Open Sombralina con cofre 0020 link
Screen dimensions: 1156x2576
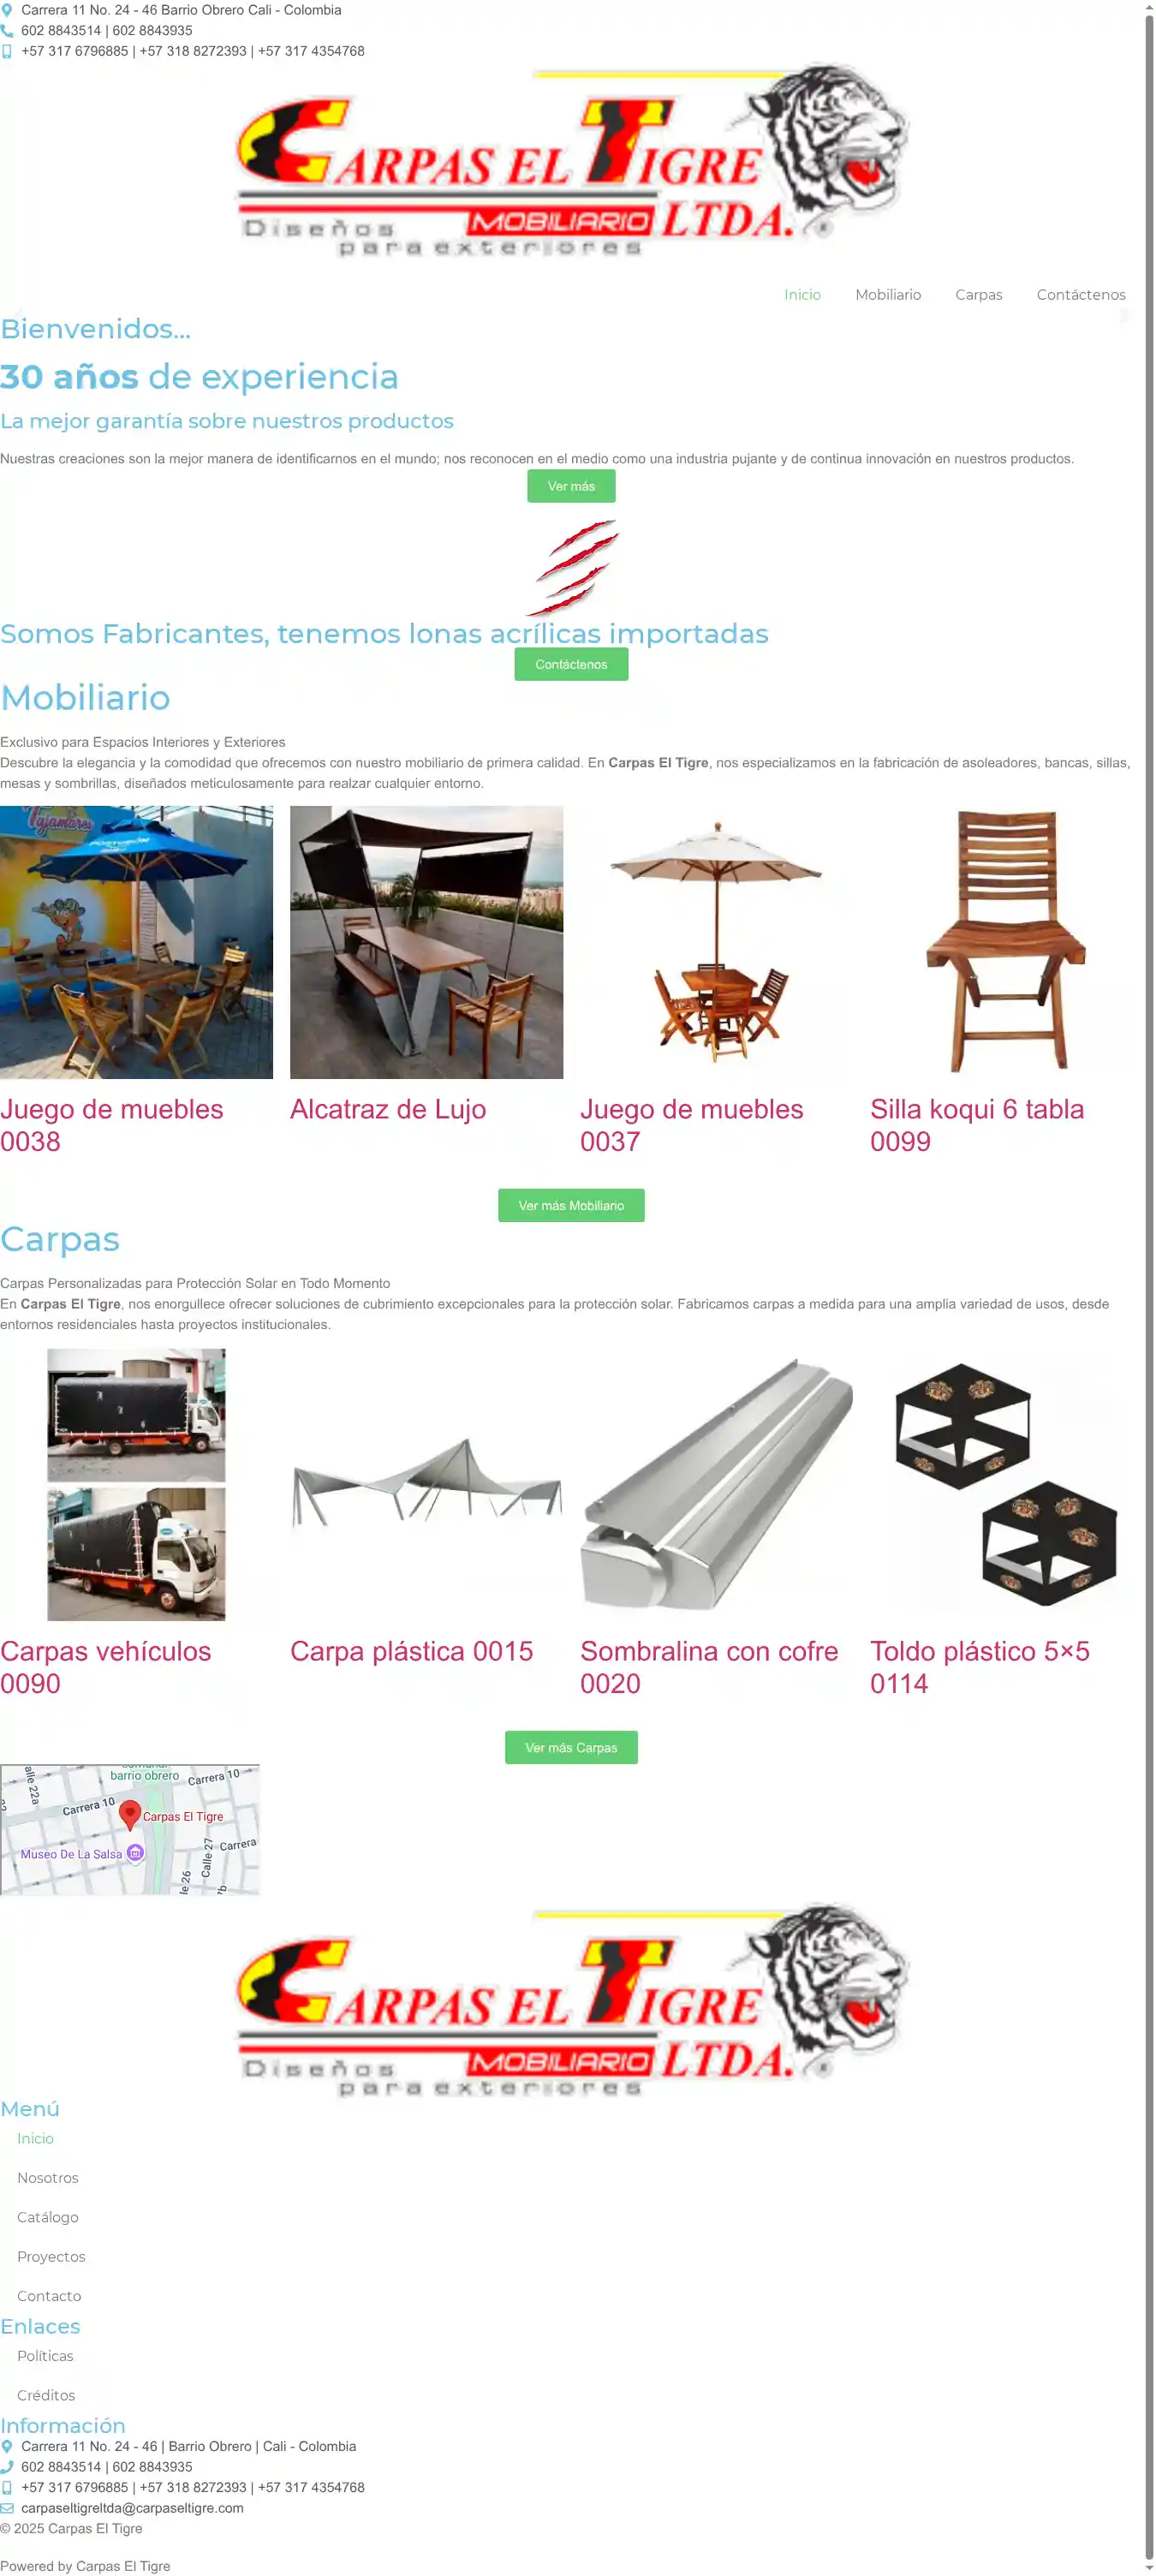[709, 1667]
